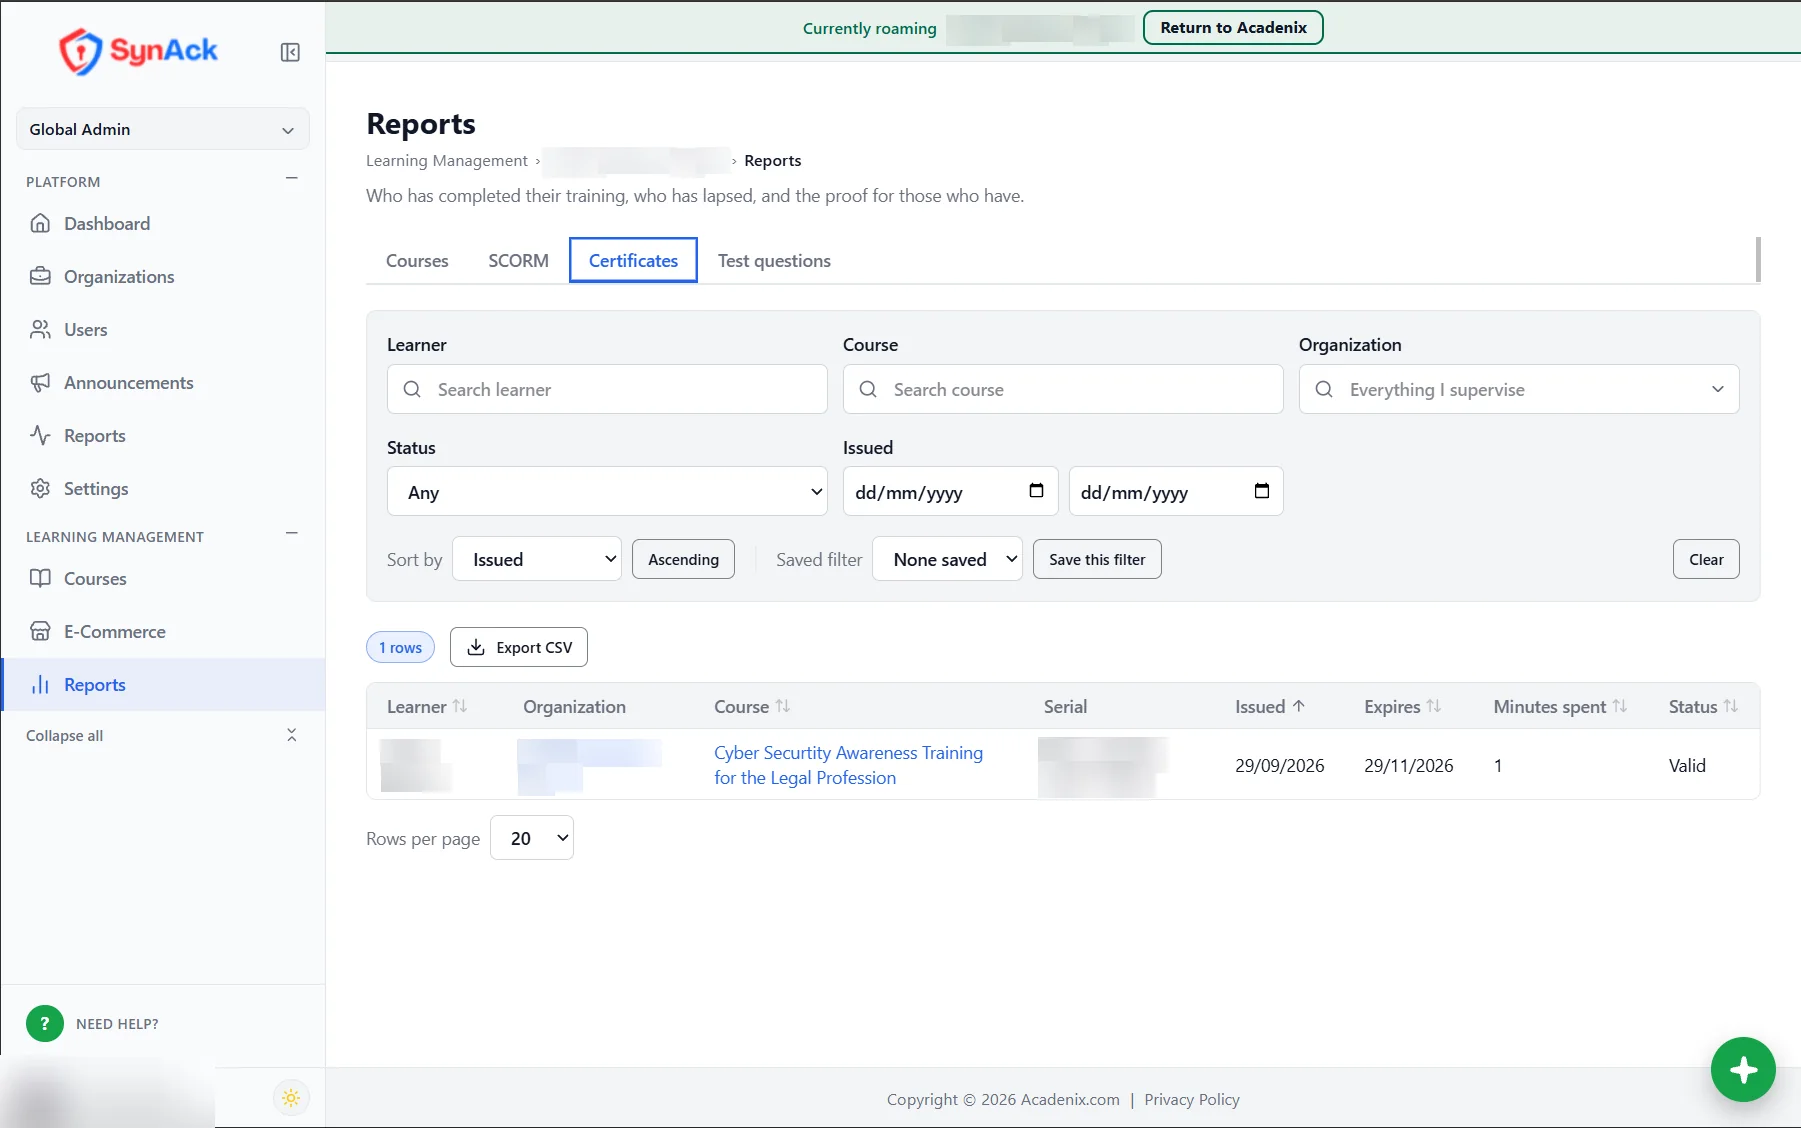
Task: Switch to the SCORM tab
Action: click(518, 261)
